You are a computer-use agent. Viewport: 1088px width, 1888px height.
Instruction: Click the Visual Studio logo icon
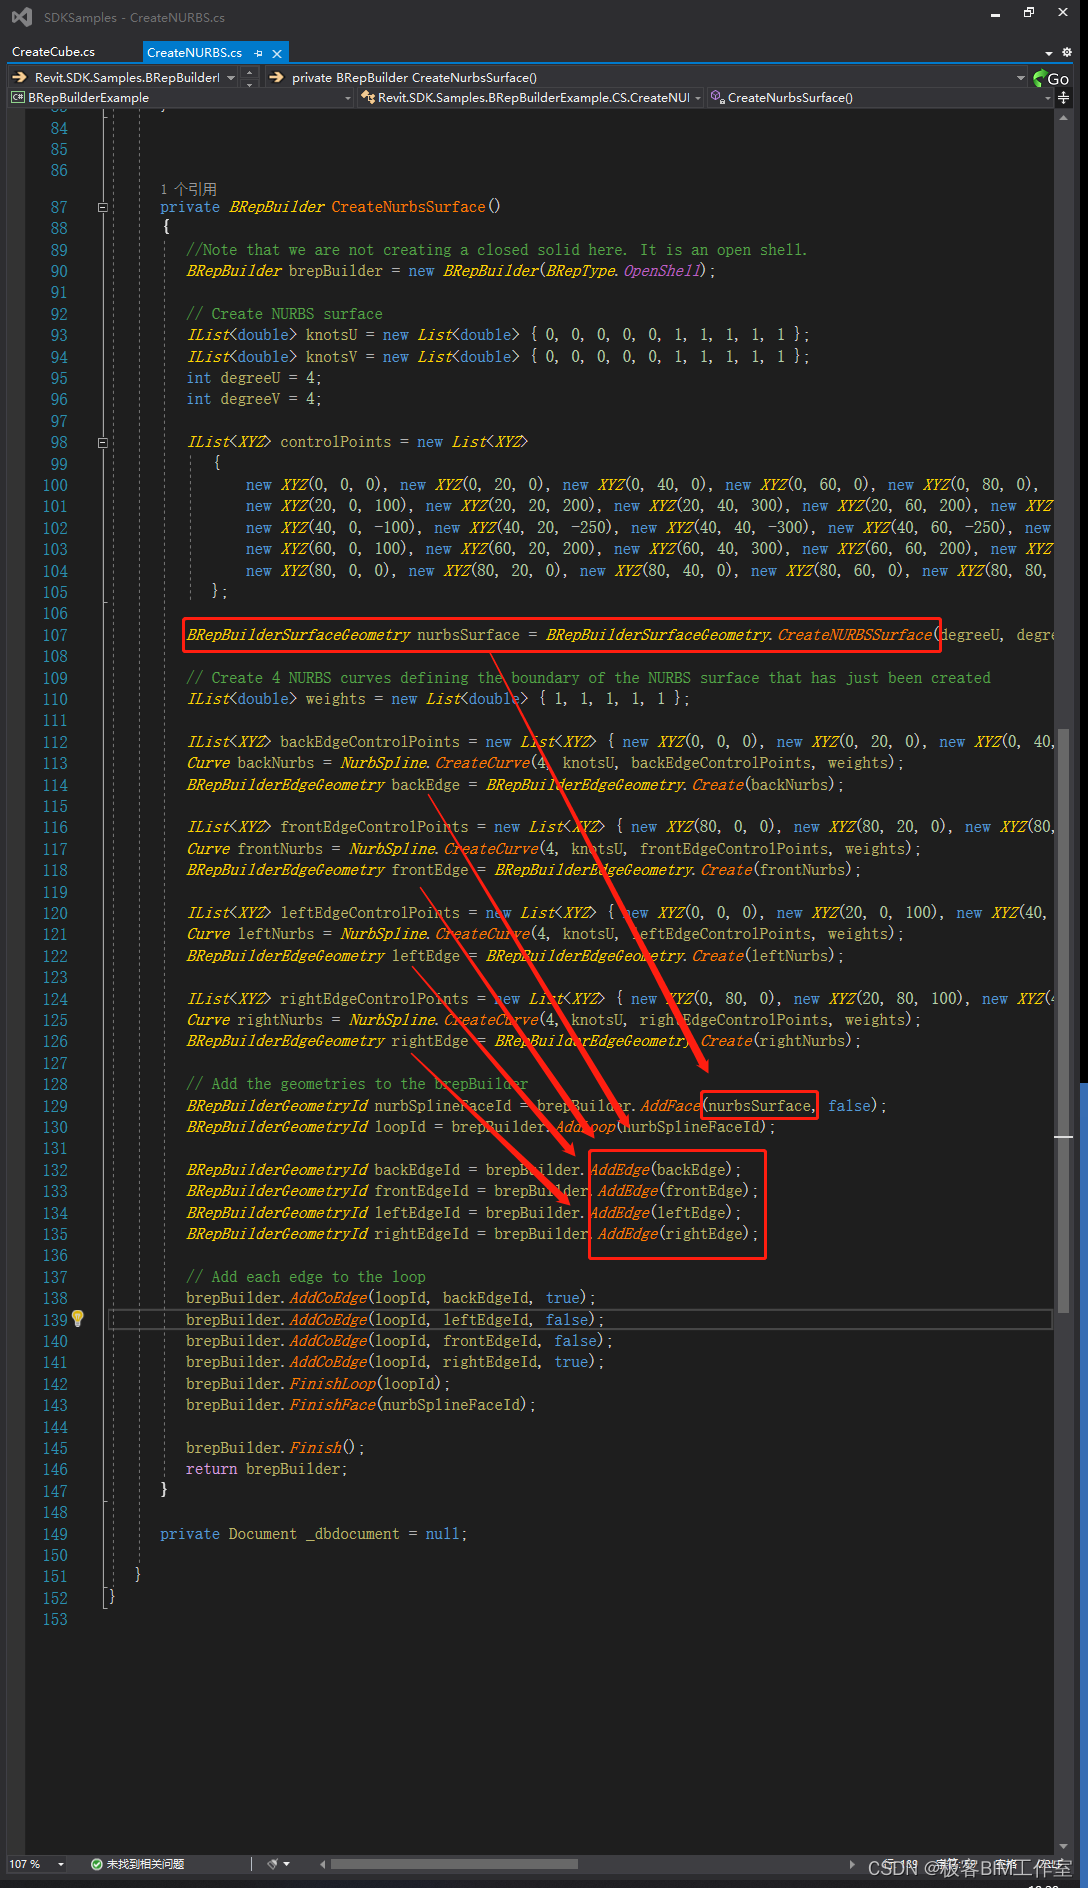pyautogui.click(x=21, y=17)
